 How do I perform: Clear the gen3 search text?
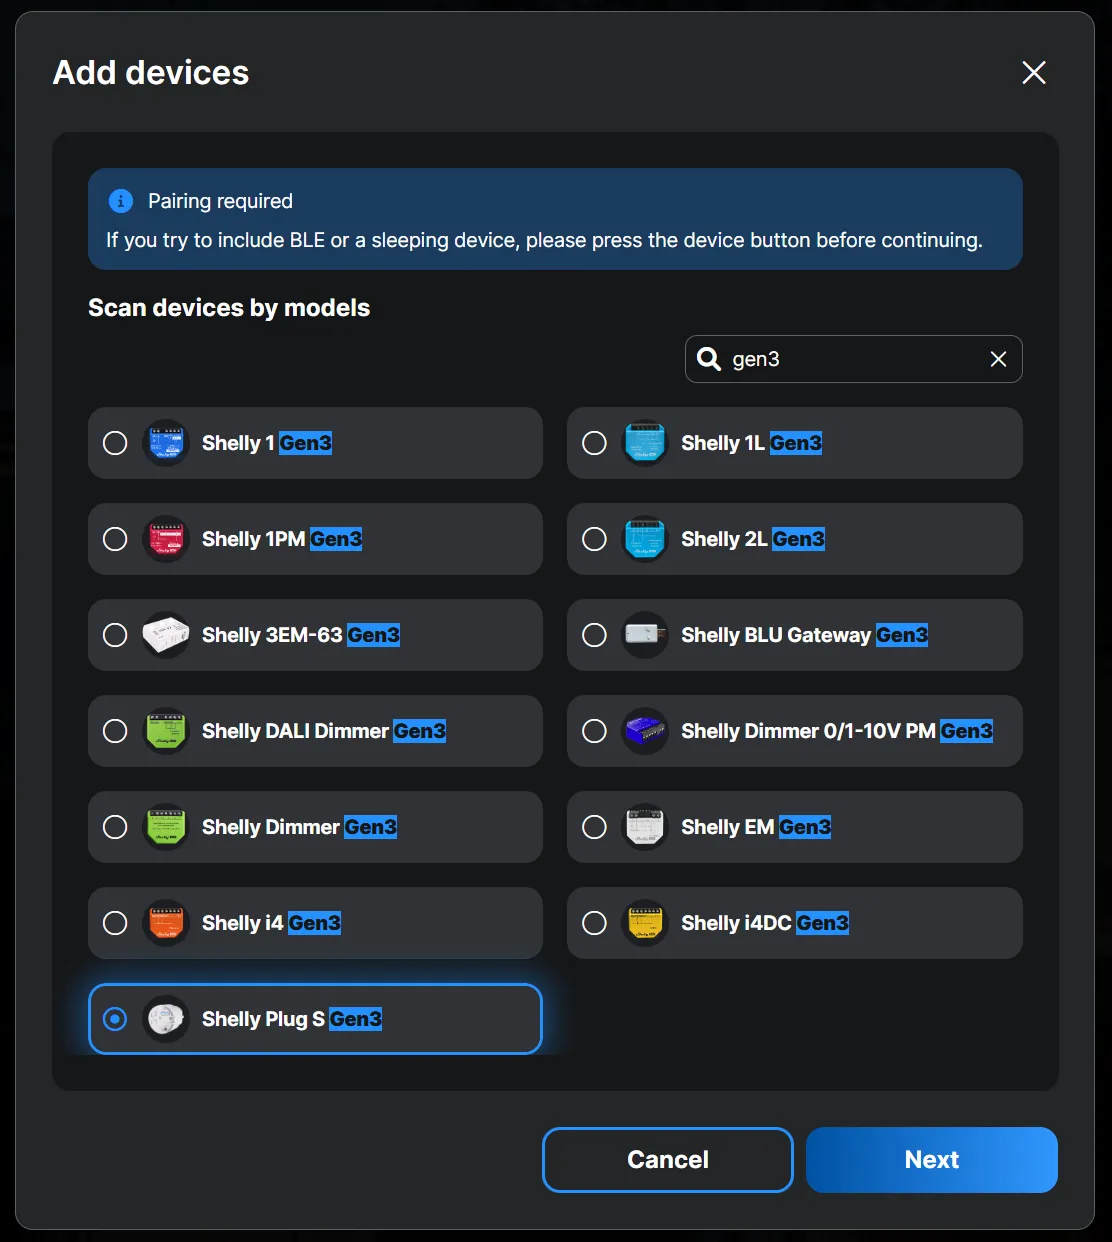tap(998, 359)
